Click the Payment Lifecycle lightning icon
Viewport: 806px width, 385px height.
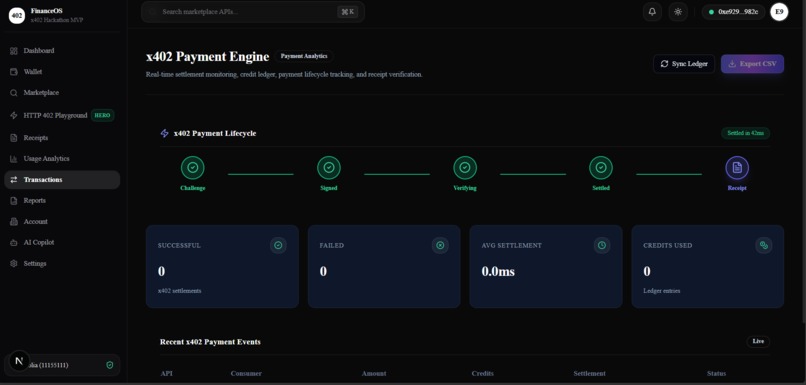[x=164, y=134]
